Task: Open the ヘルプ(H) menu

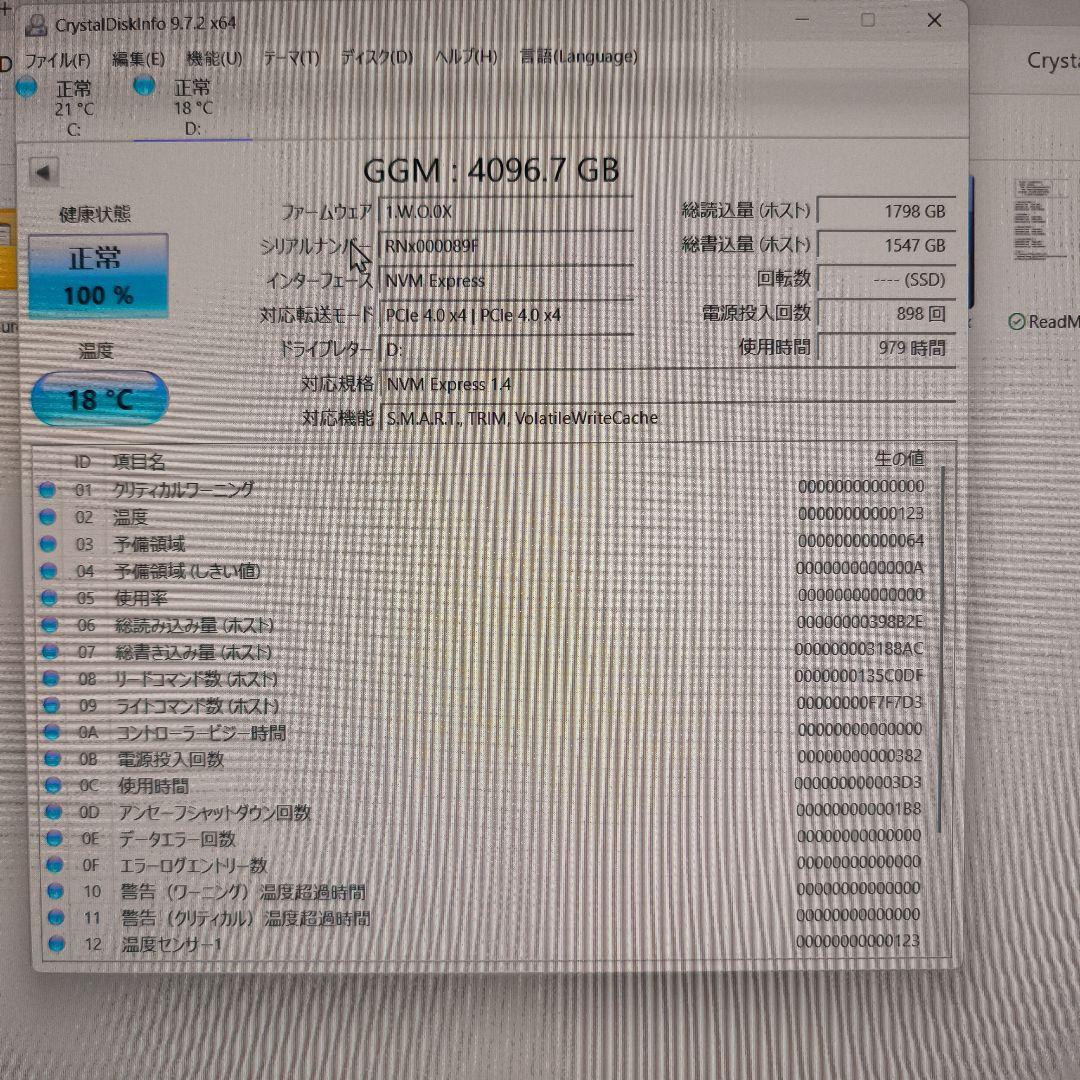Action: pos(466,56)
